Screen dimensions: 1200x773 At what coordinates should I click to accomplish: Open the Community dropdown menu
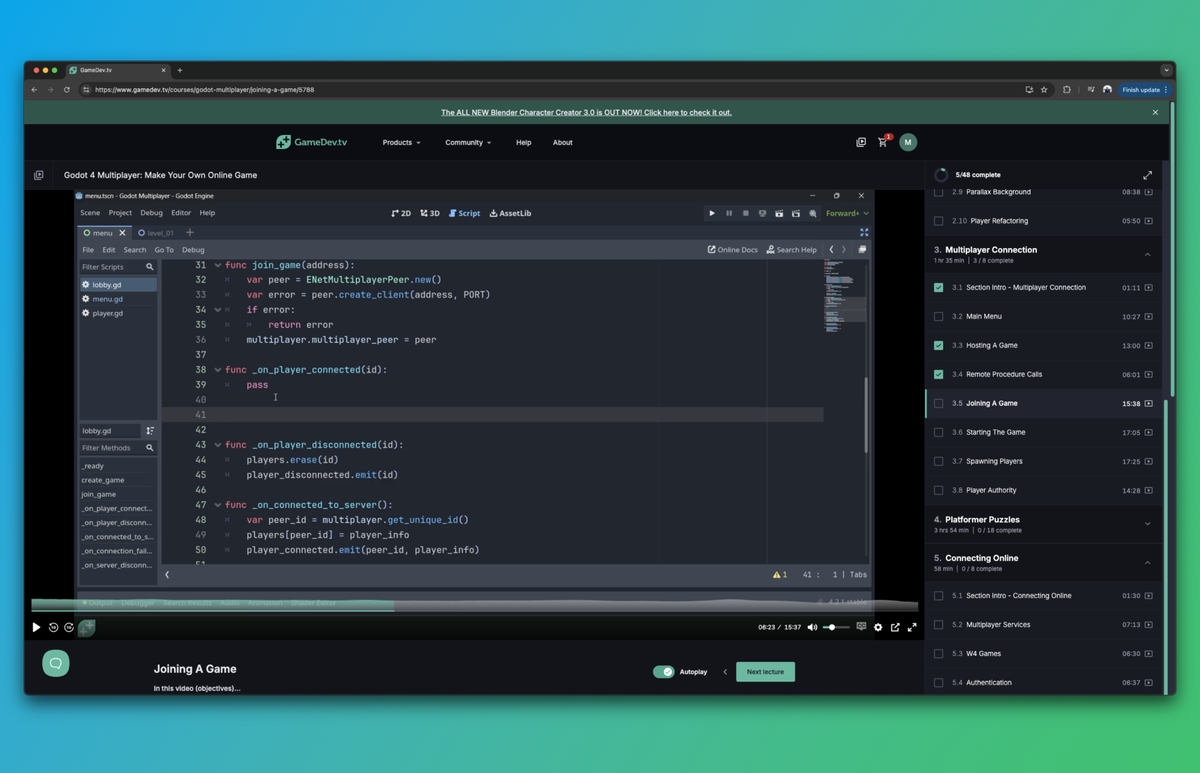pos(468,142)
